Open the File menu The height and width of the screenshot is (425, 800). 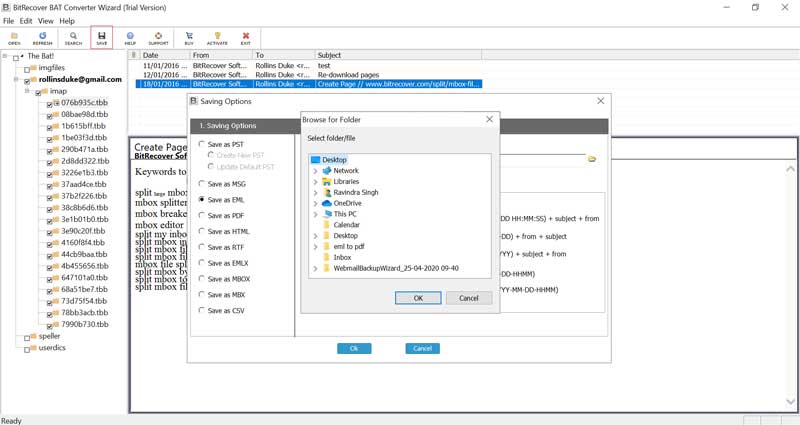[8, 21]
